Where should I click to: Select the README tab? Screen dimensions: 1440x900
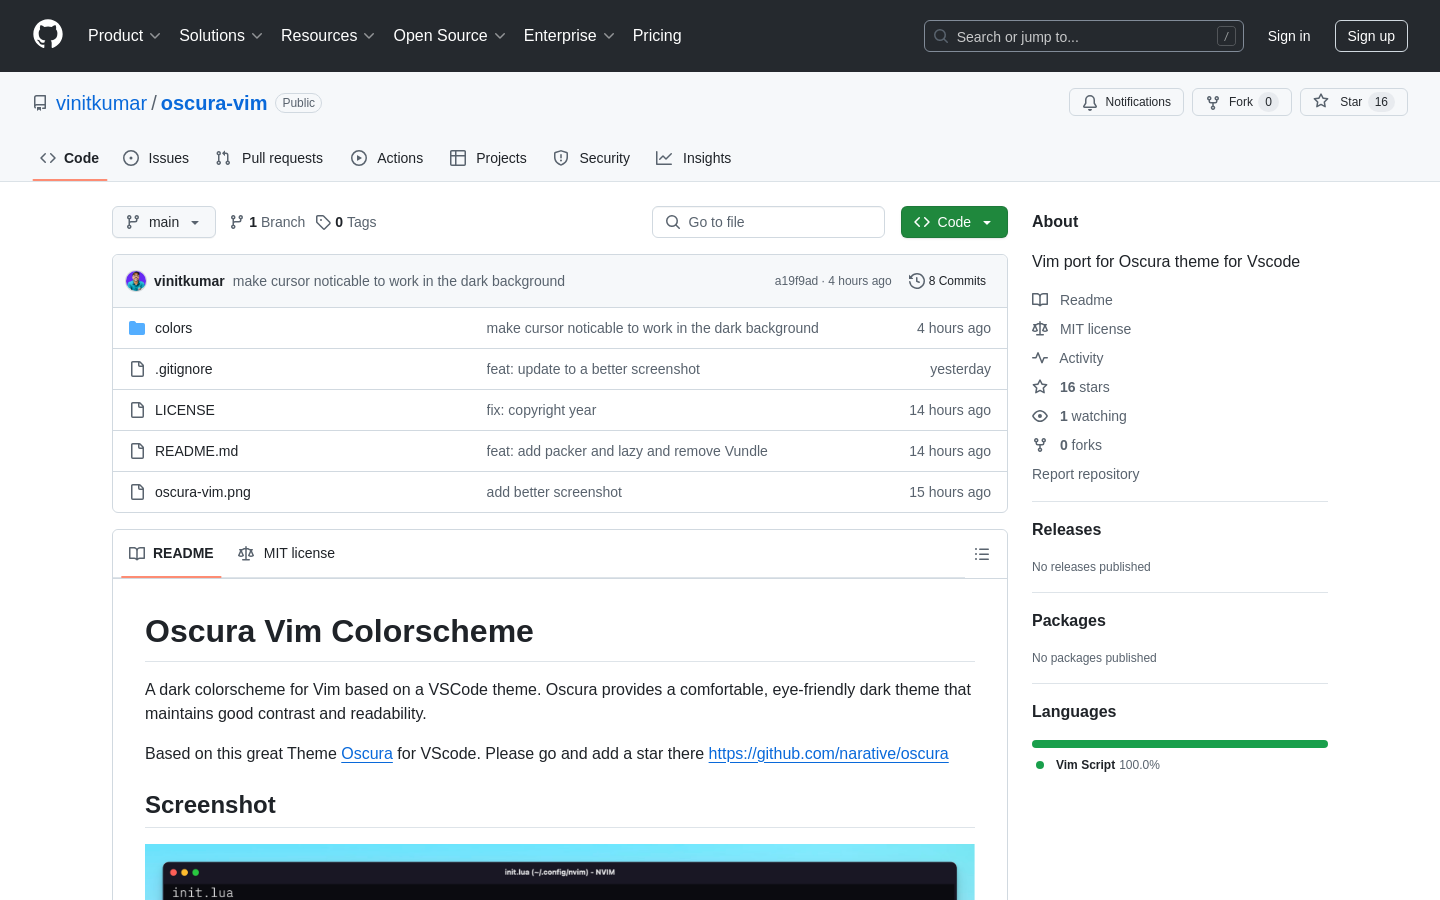click(x=171, y=553)
